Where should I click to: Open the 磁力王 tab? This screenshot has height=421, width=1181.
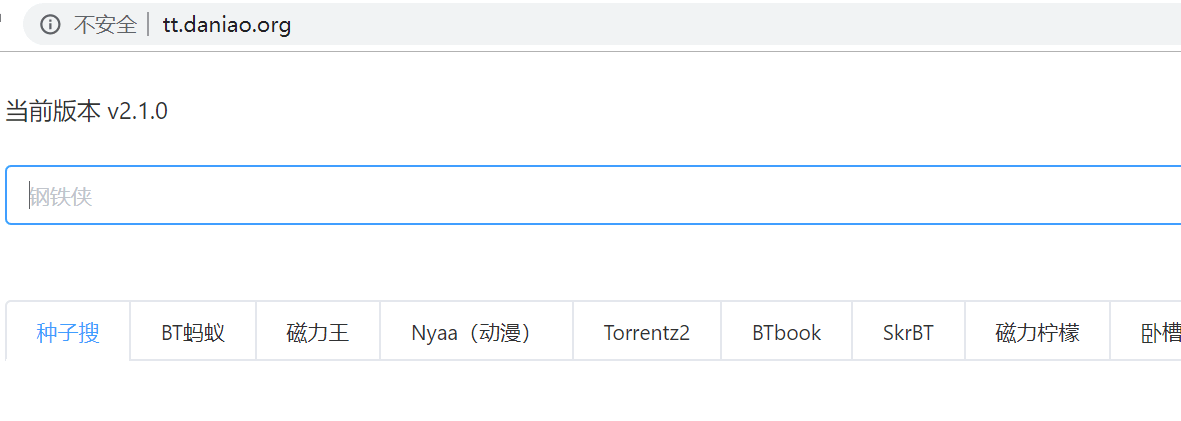pyautogui.click(x=318, y=332)
